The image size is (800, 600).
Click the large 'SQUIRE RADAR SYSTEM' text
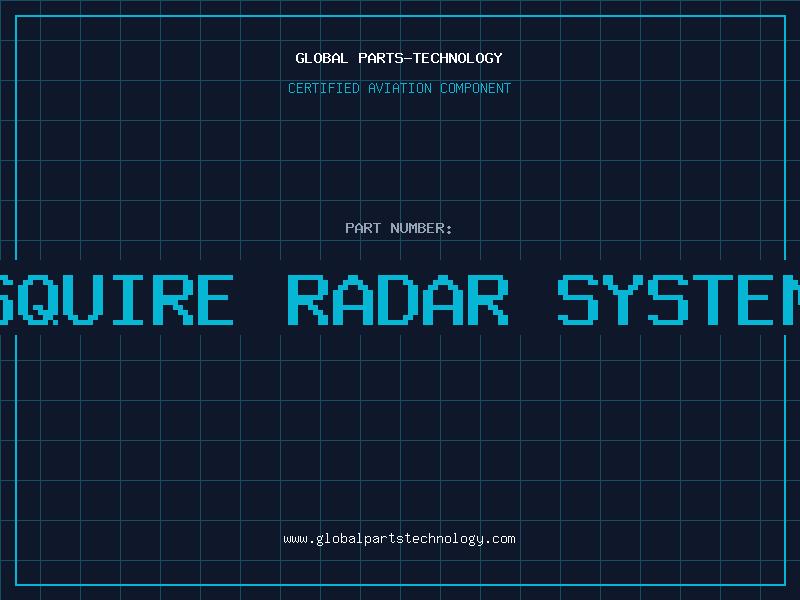tap(400, 299)
